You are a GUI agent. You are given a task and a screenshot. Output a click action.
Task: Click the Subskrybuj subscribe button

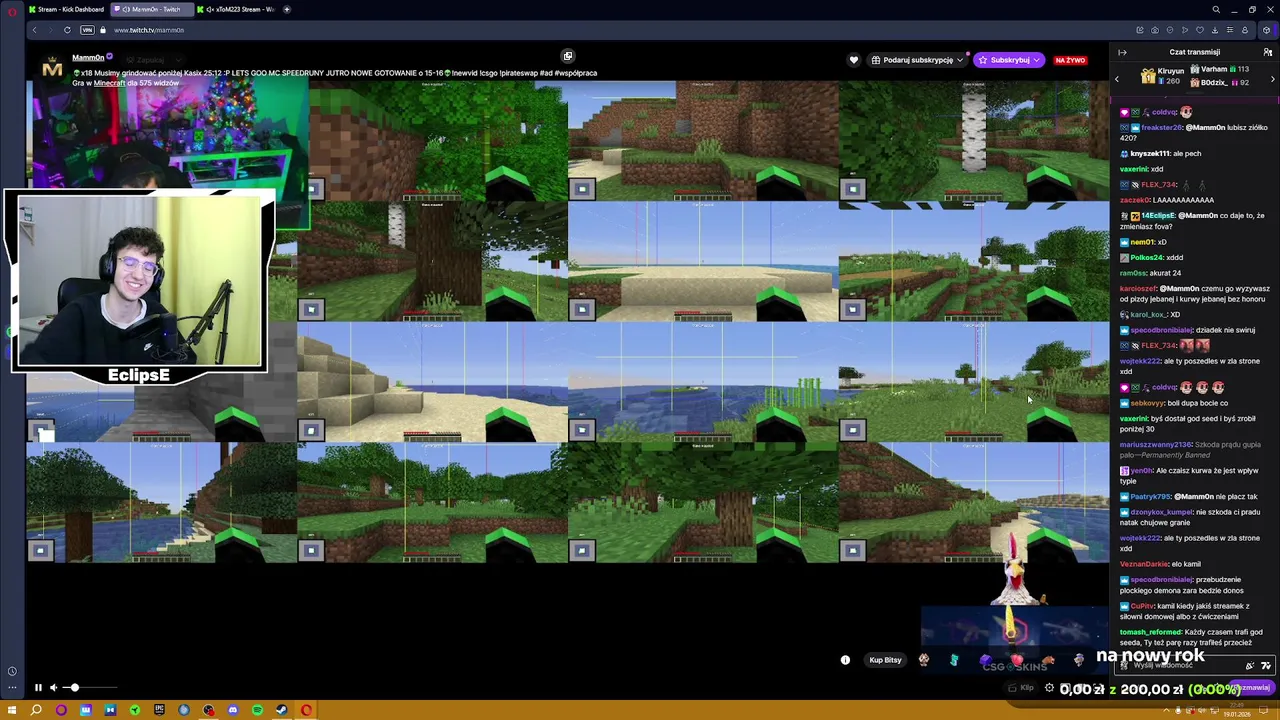tap(1009, 60)
